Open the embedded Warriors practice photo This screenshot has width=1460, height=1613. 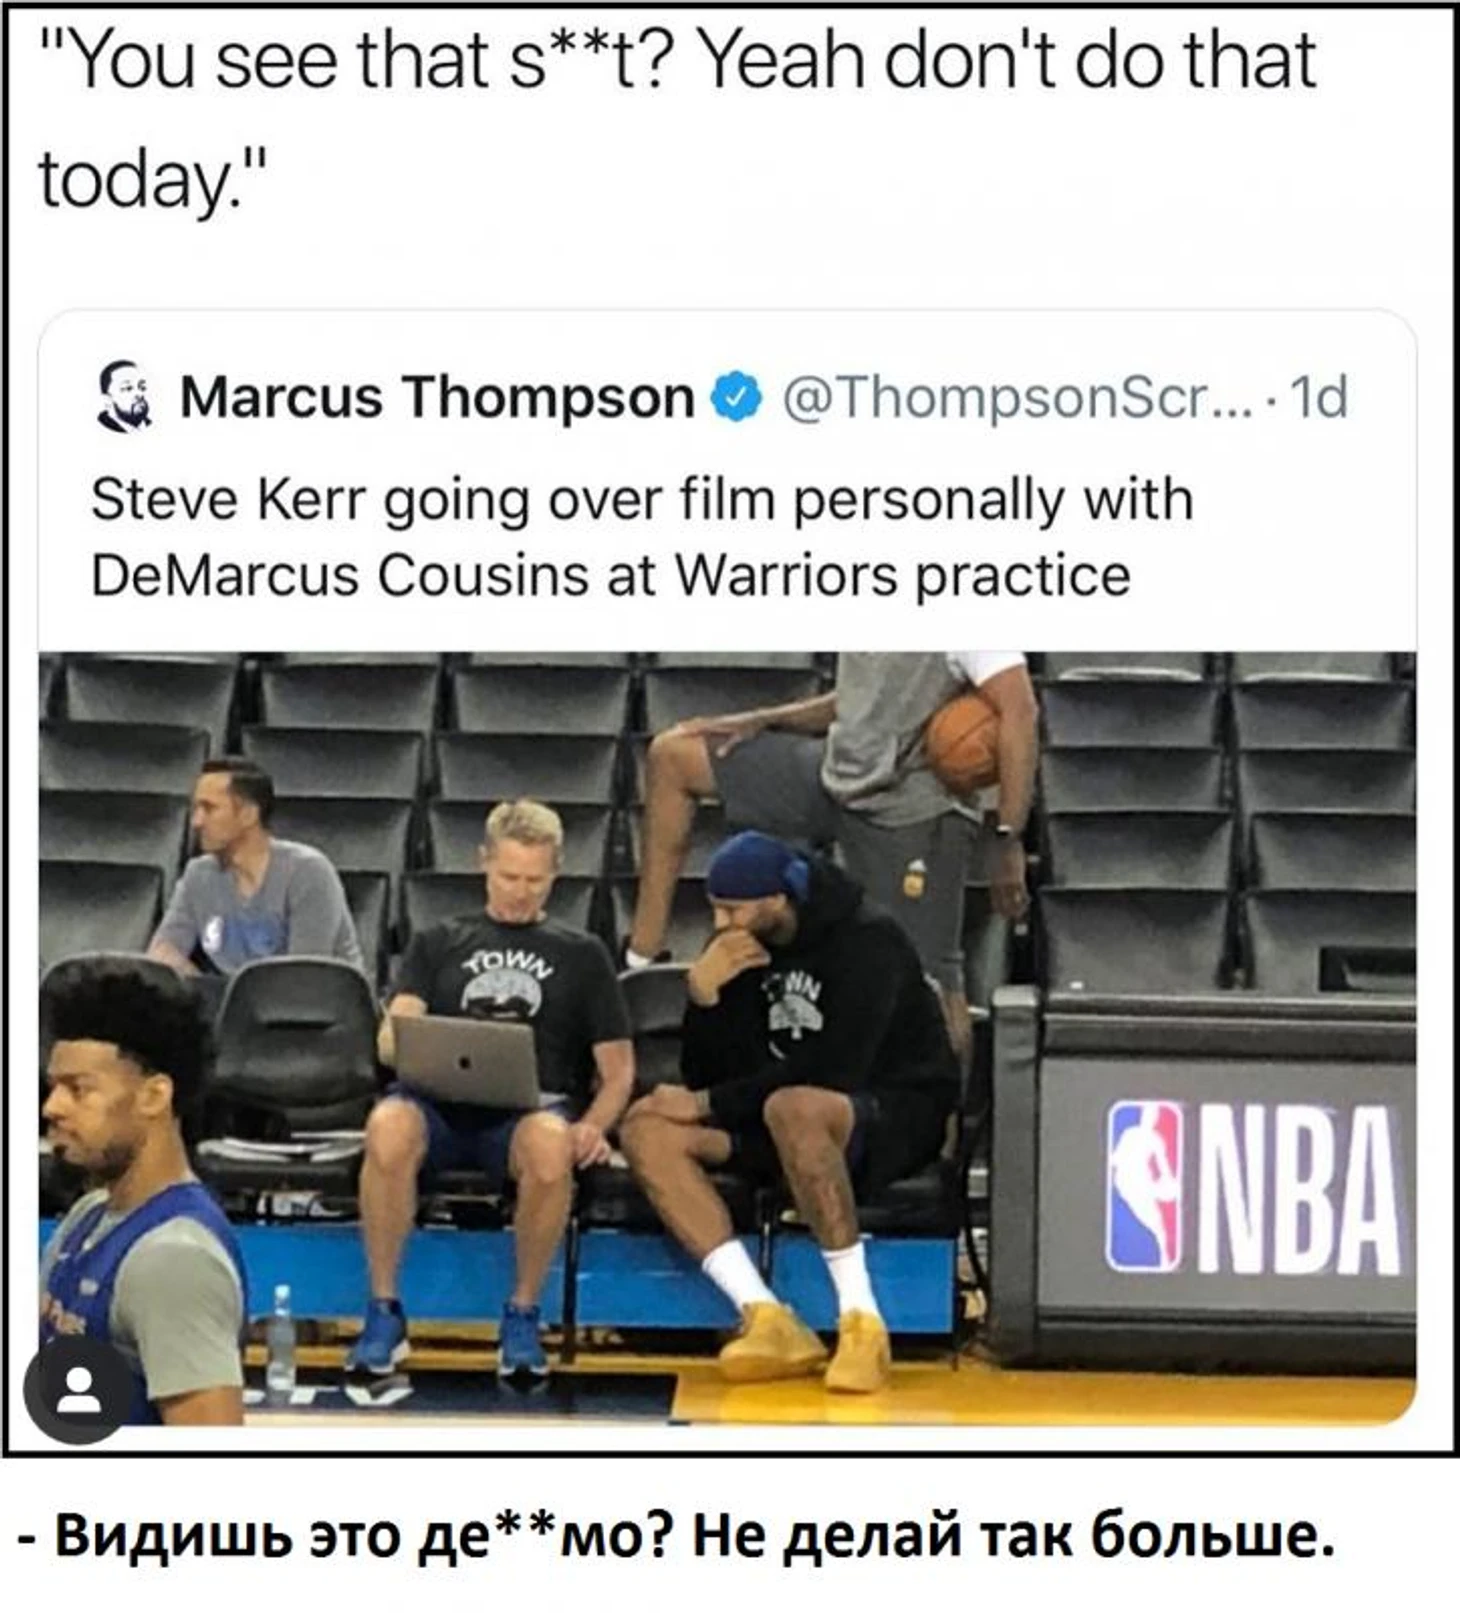[x=727, y=1038]
